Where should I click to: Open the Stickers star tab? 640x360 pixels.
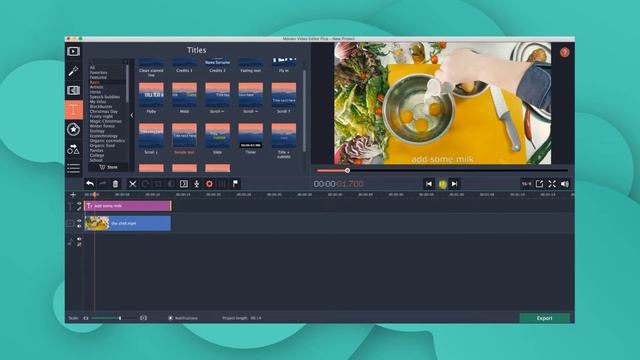73,129
